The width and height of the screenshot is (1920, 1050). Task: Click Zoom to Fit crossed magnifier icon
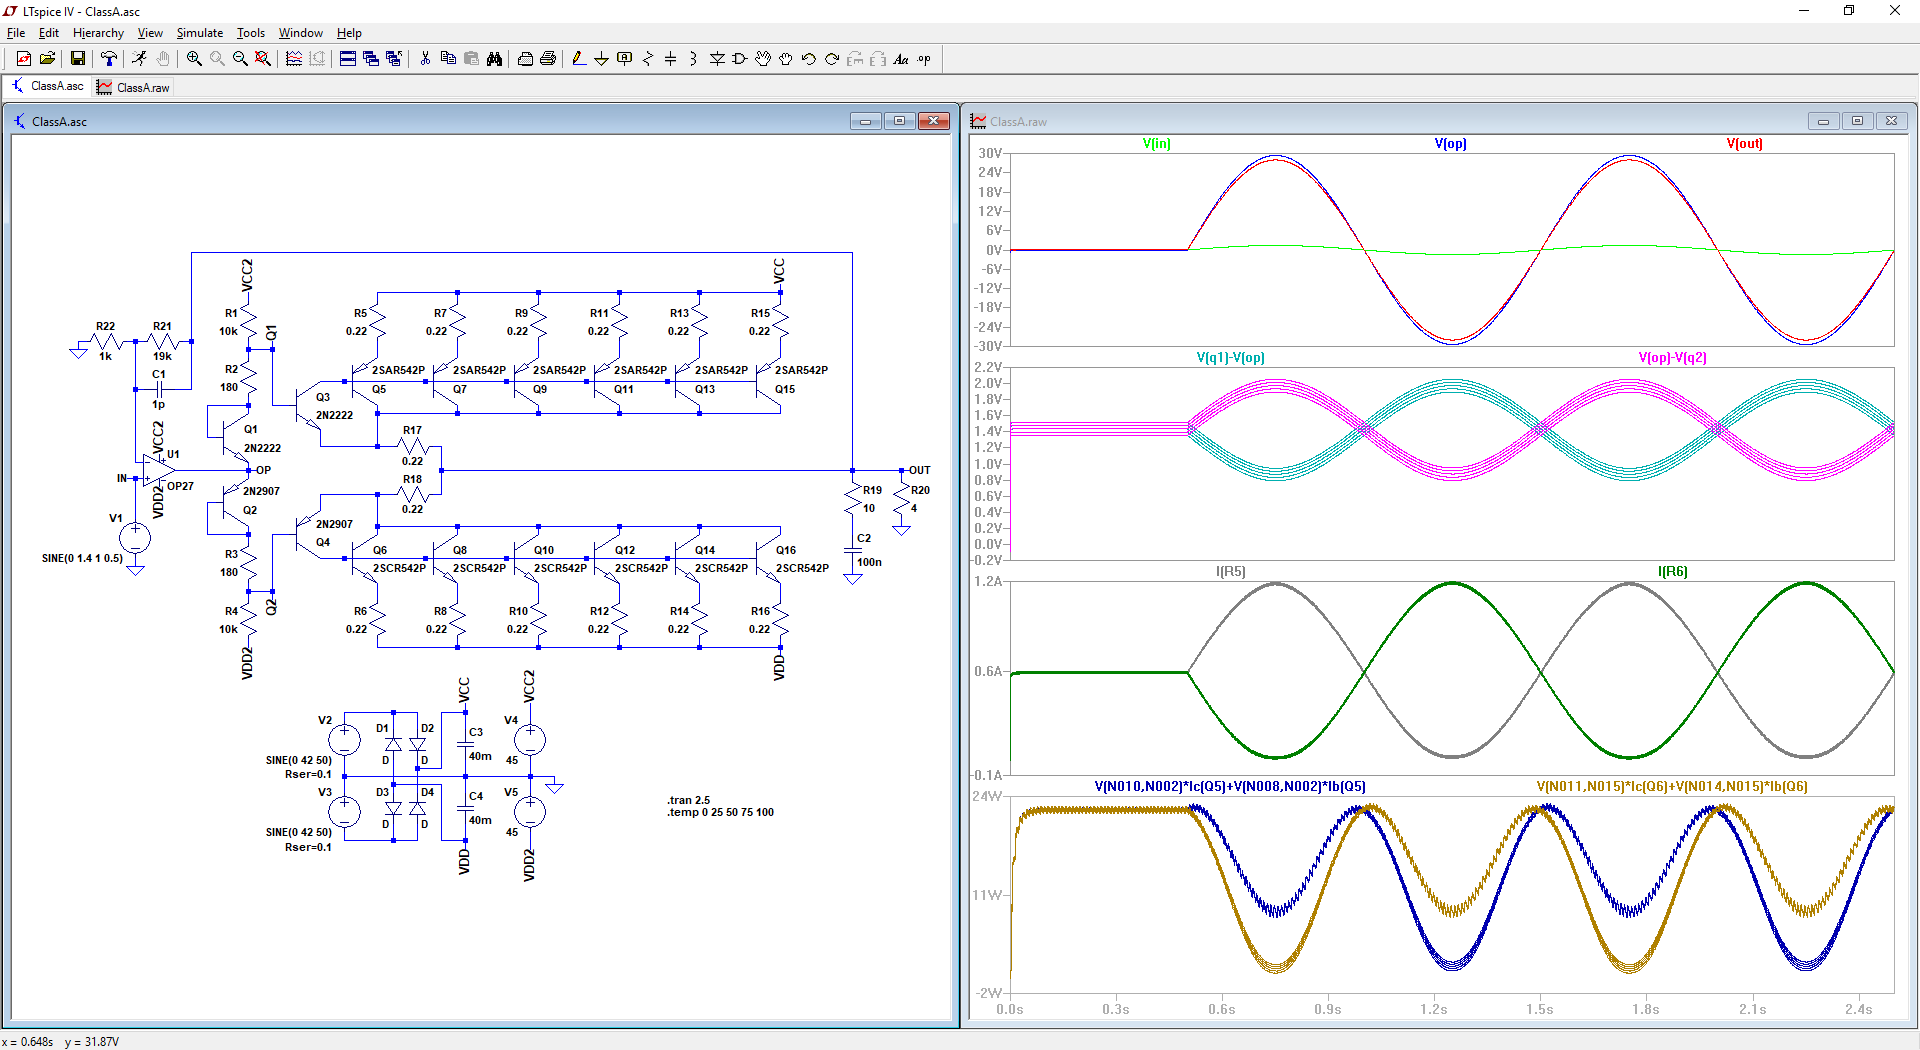click(263, 59)
